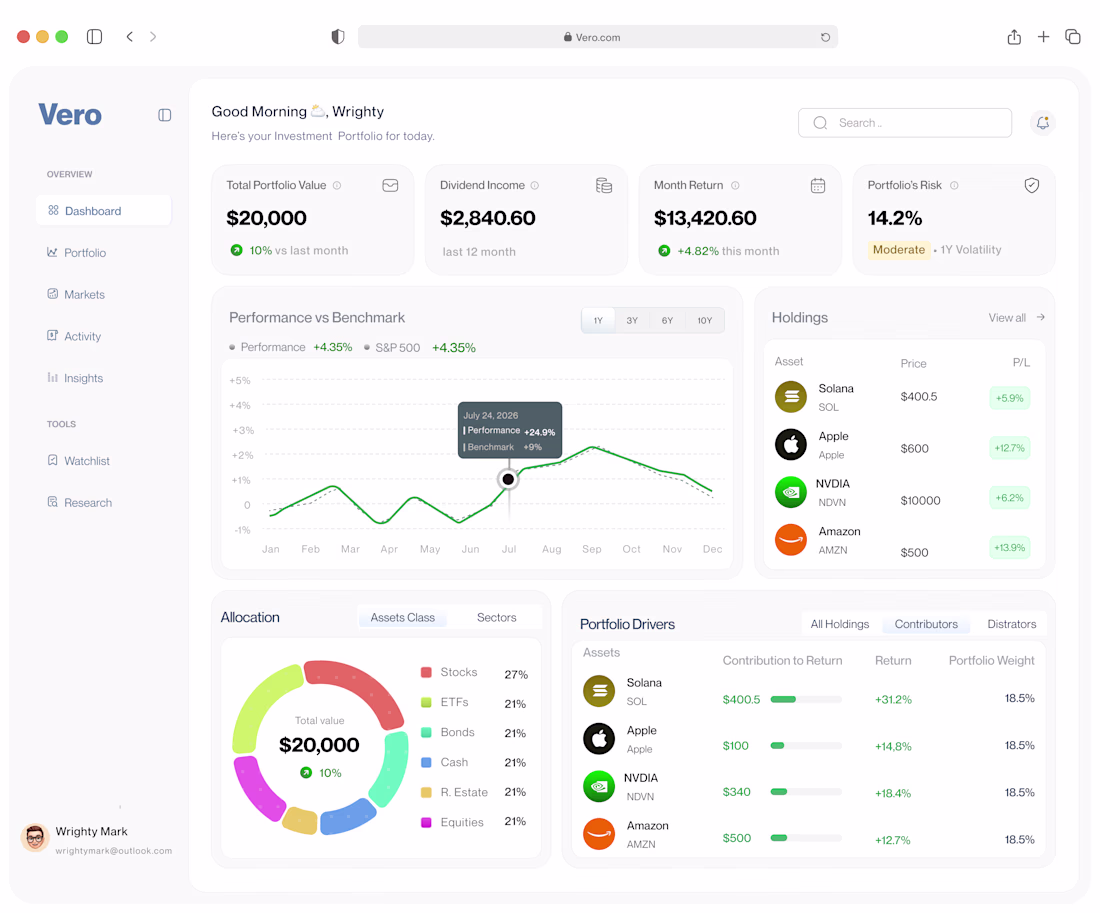The height and width of the screenshot is (913, 1100).
Task: Switch chart range to 3Y
Action: [632, 320]
